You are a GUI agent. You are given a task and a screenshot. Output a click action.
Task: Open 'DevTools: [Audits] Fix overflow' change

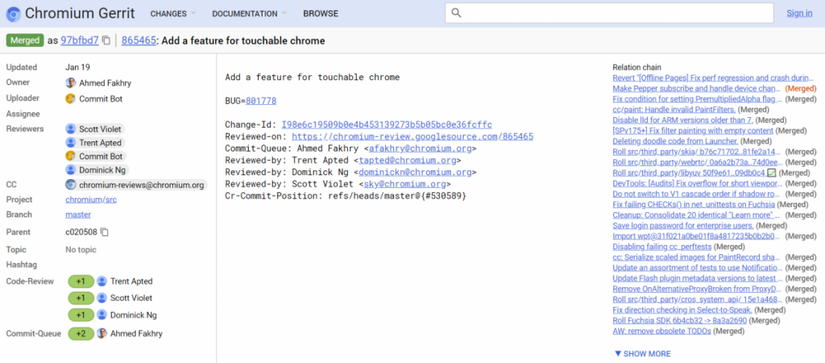[697, 184]
